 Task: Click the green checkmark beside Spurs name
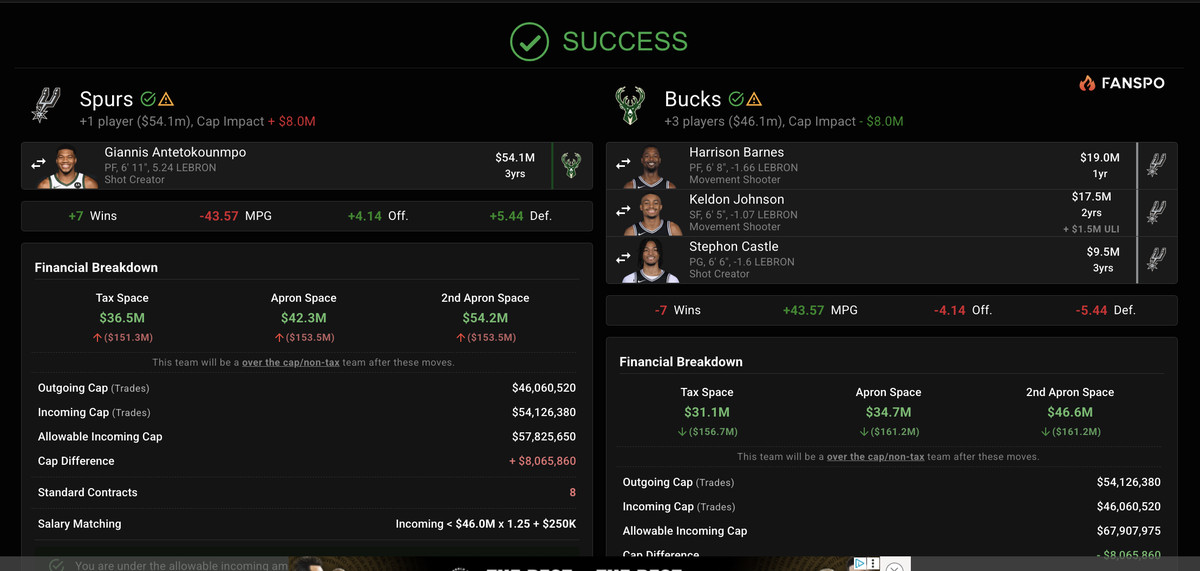148,99
